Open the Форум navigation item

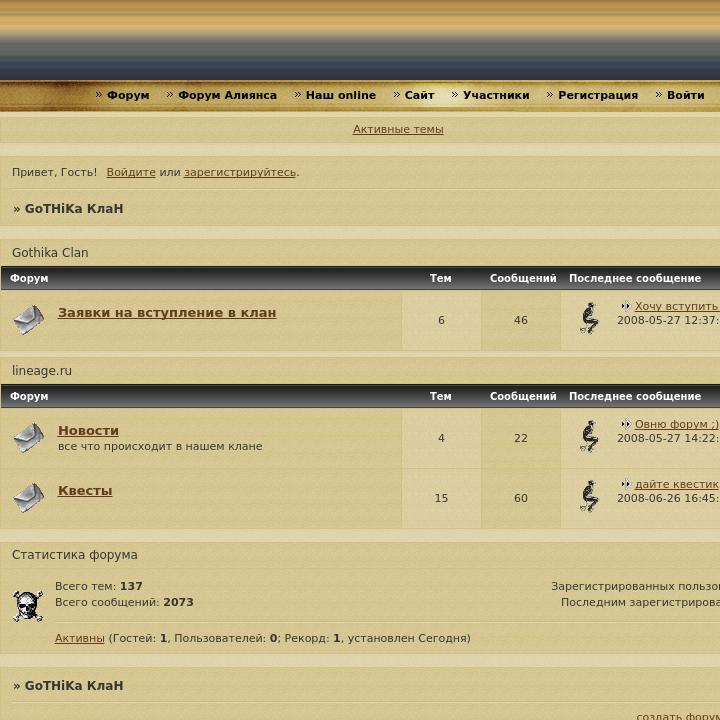[x=128, y=95]
